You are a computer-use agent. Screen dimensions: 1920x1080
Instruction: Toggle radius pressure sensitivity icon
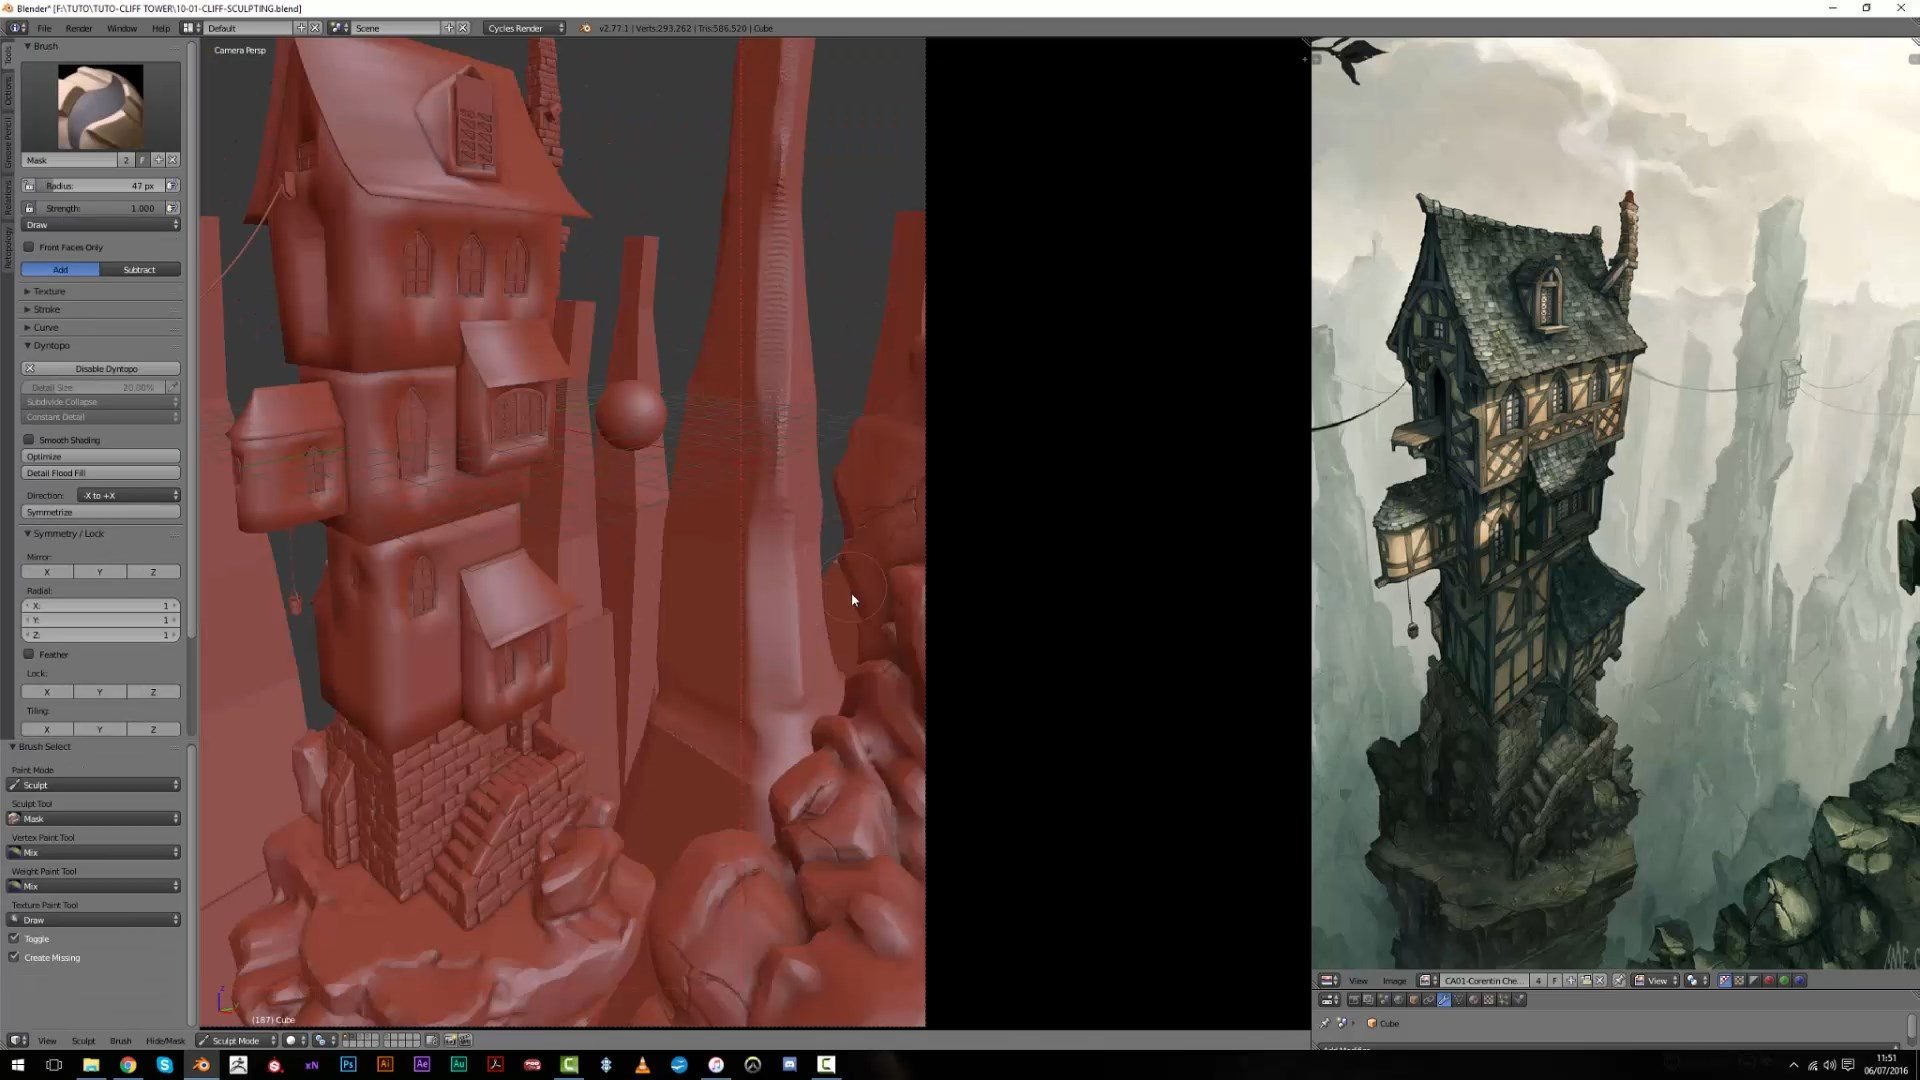172,186
